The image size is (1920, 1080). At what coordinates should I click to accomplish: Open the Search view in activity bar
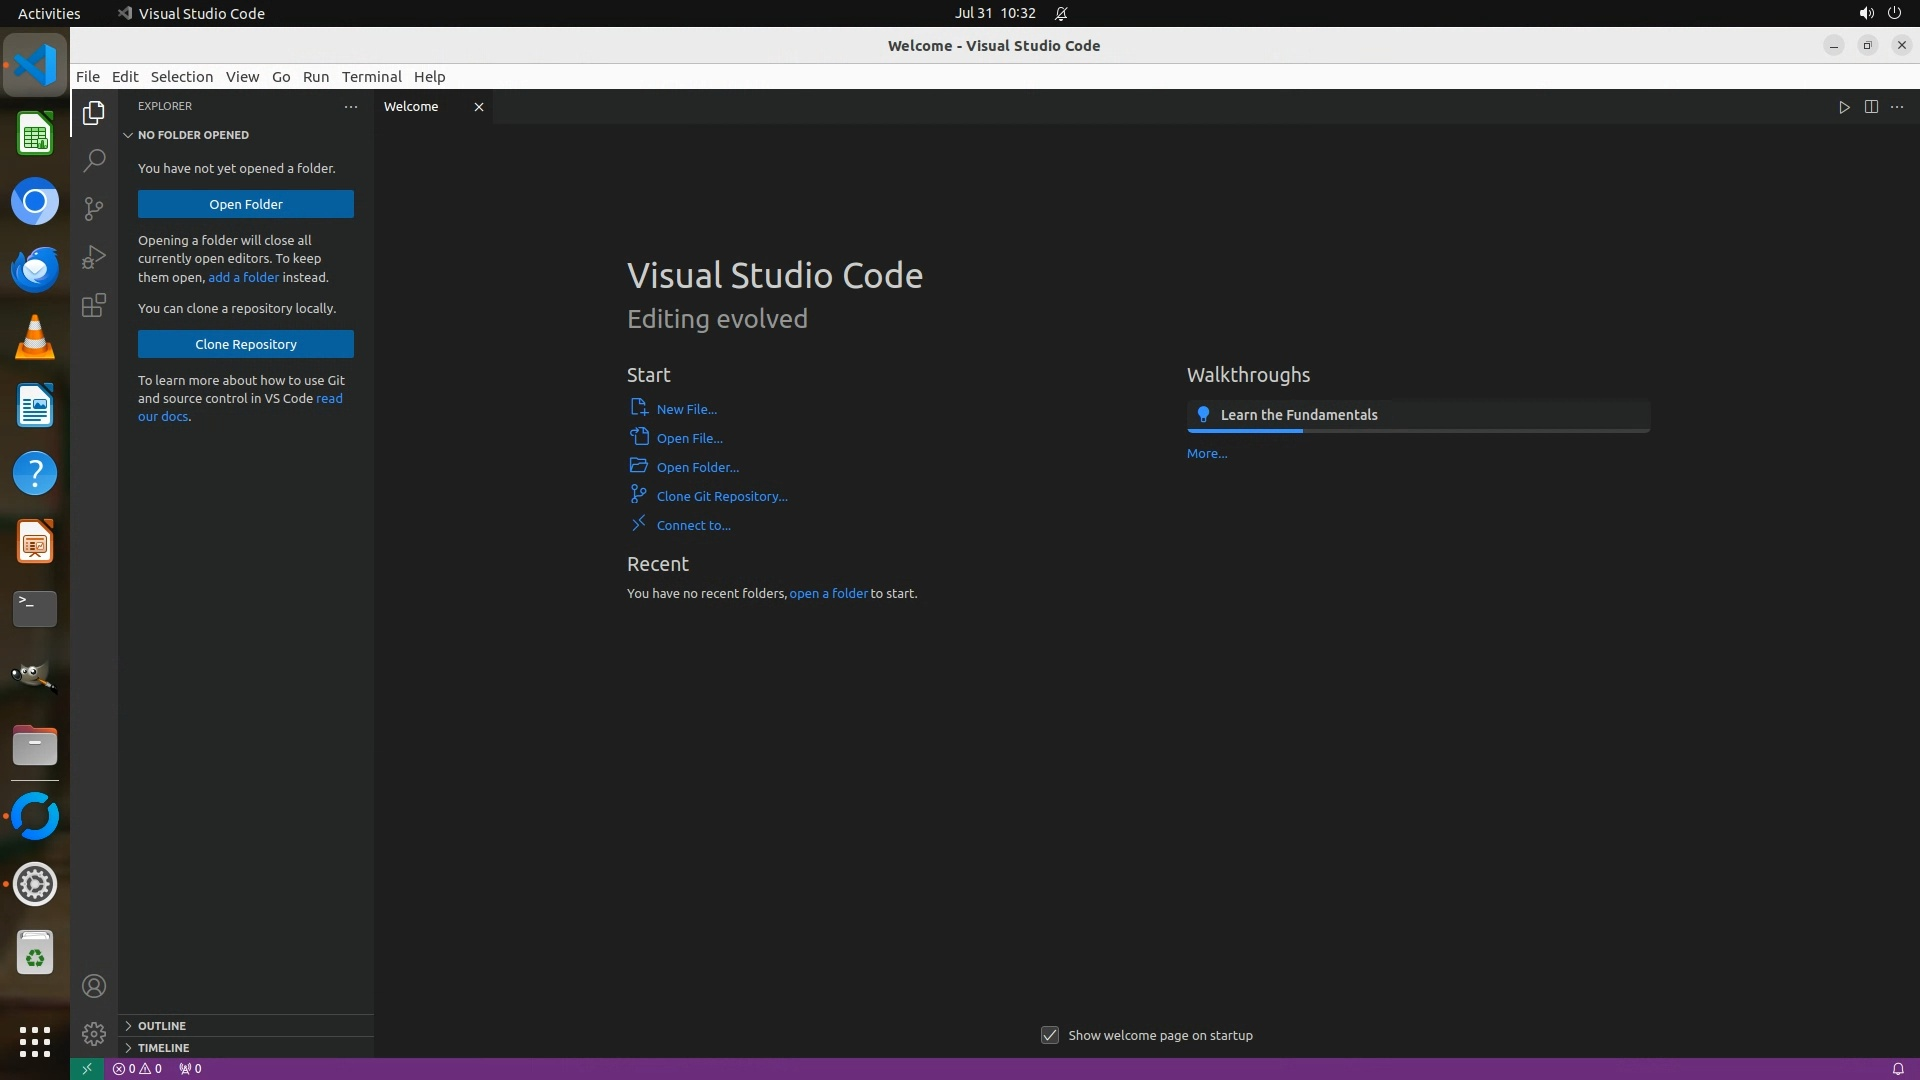94,160
